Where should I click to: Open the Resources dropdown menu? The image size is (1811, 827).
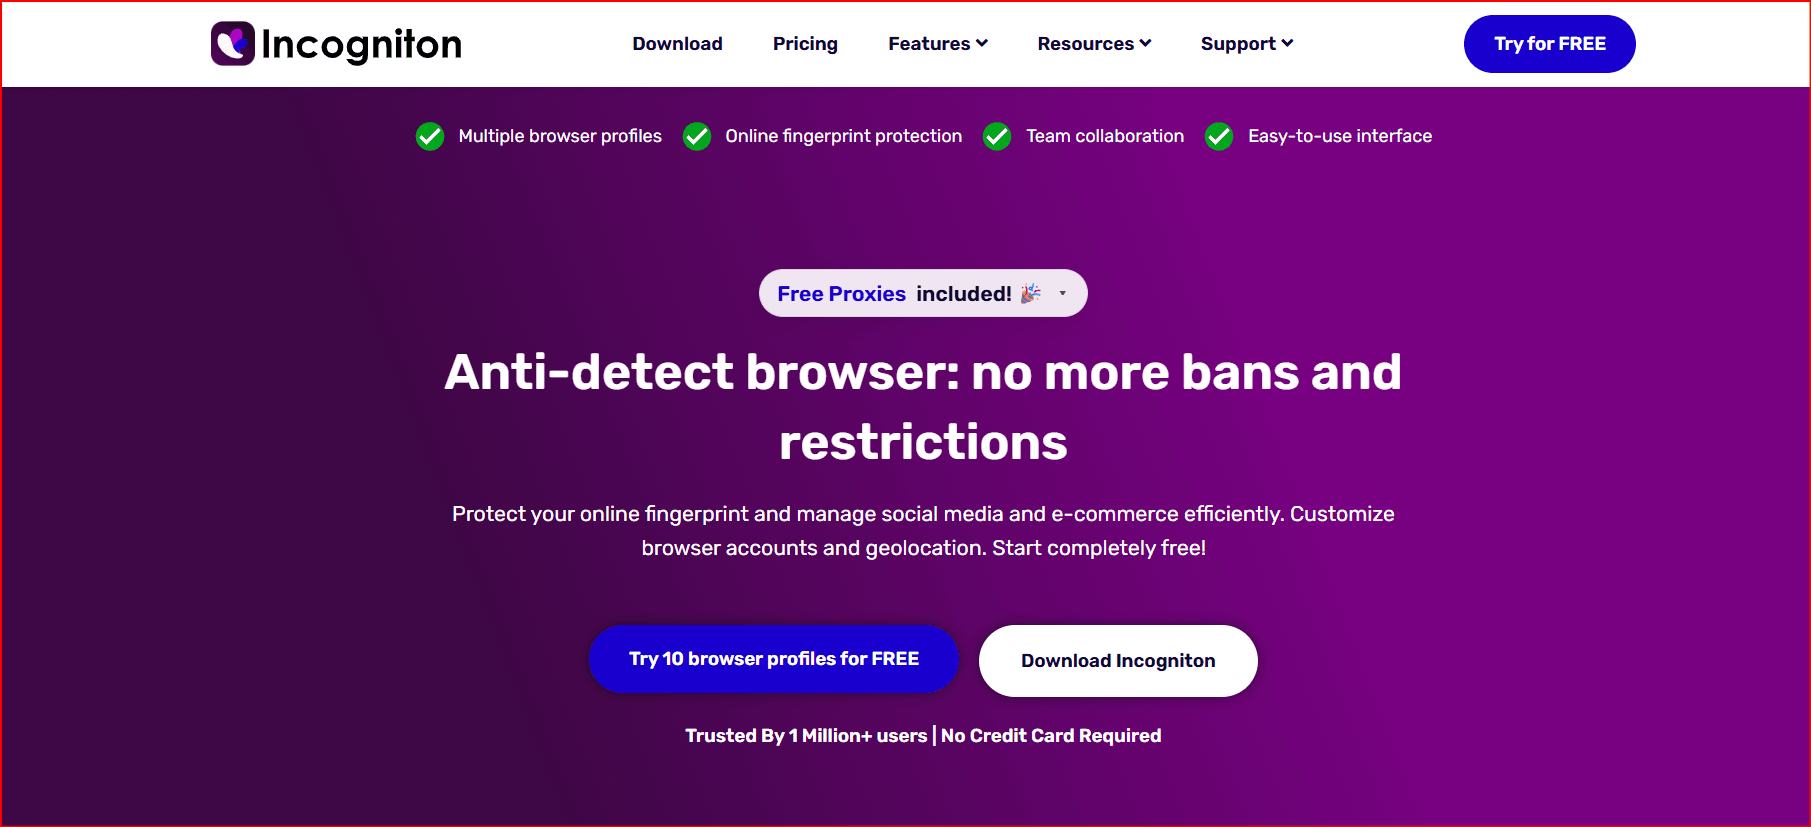coord(1146,43)
